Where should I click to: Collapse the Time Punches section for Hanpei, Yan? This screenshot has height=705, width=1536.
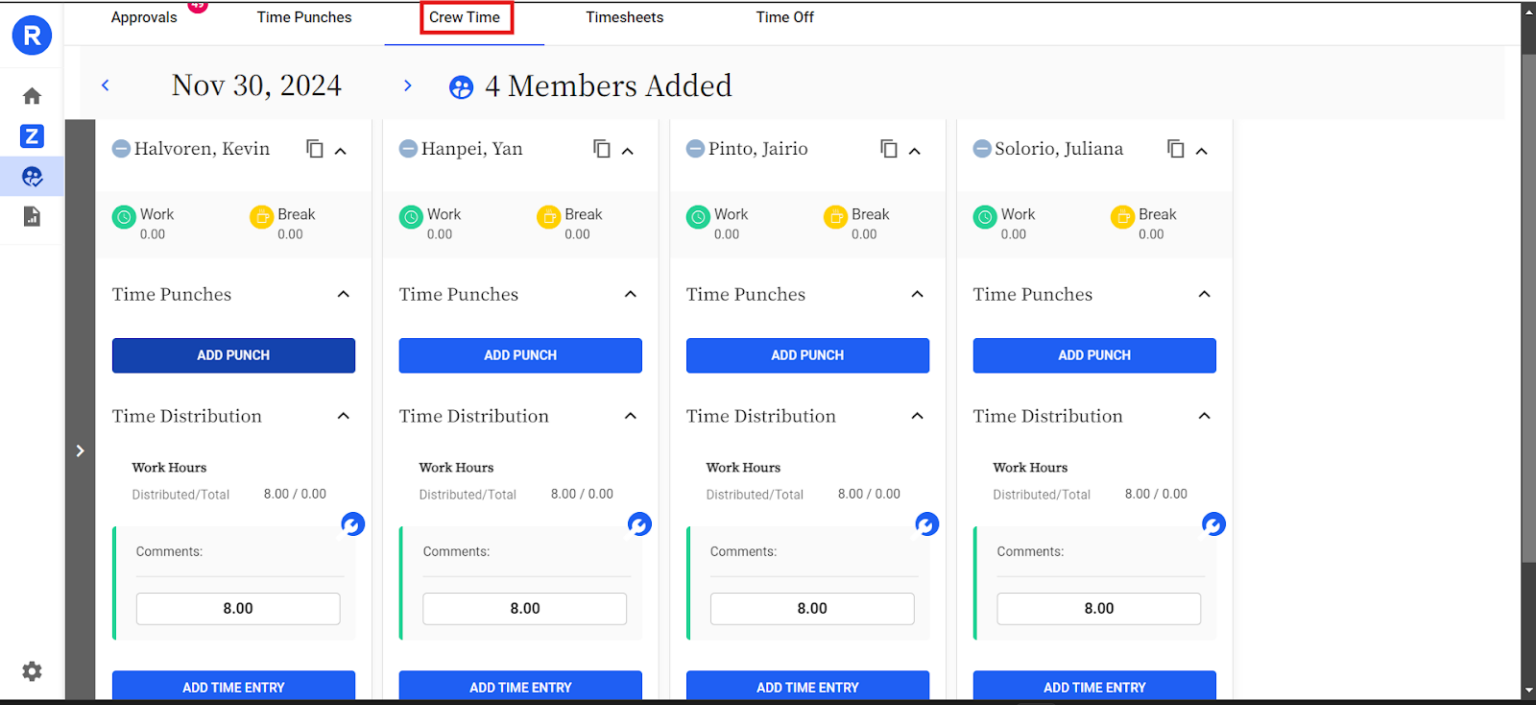(x=630, y=294)
